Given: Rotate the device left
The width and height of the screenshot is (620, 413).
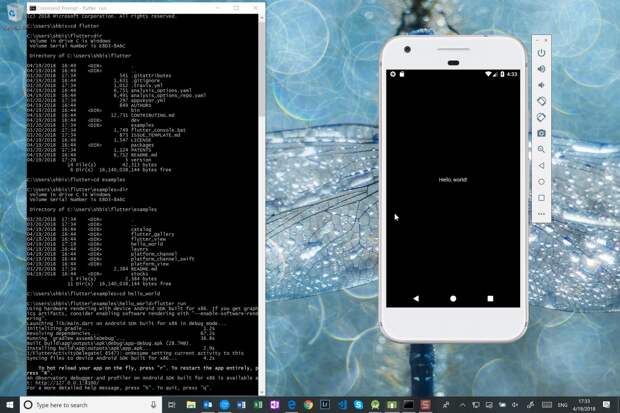Looking at the screenshot, I should [541, 100].
